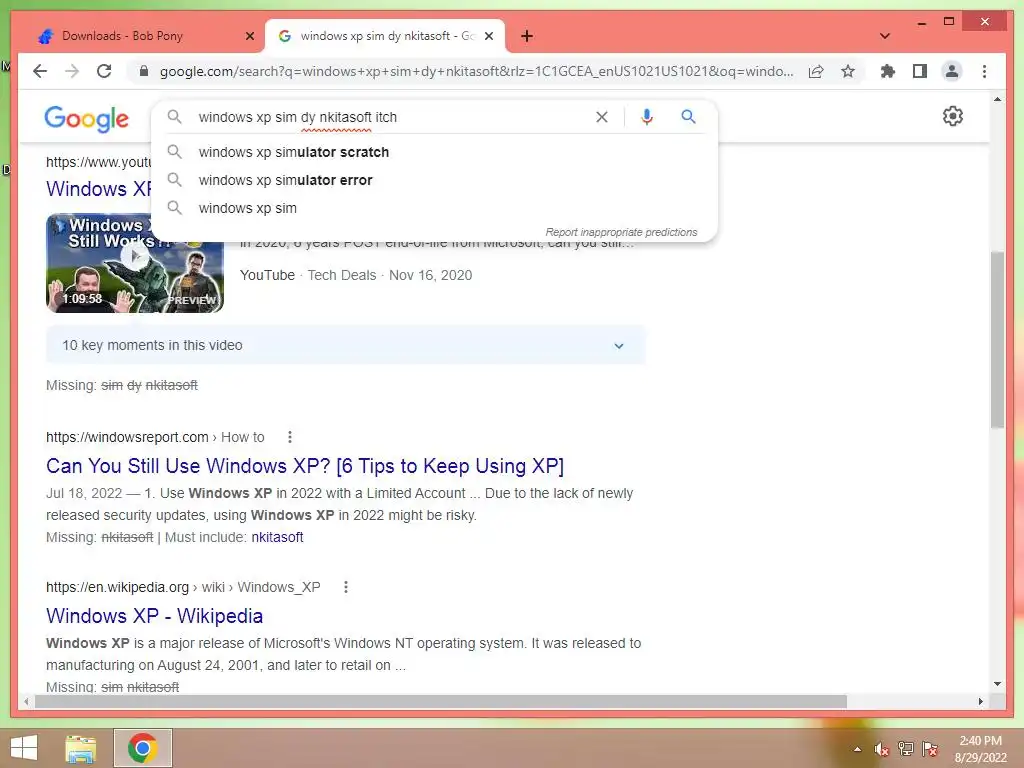Image resolution: width=1024 pixels, height=768 pixels.
Task: Click in the Google search input field
Action: (x=392, y=117)
